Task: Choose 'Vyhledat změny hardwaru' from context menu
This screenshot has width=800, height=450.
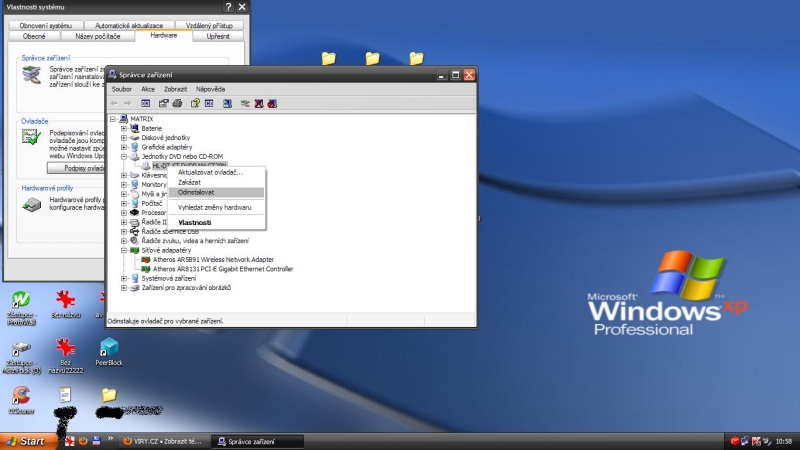Action: tap(217, 208)
